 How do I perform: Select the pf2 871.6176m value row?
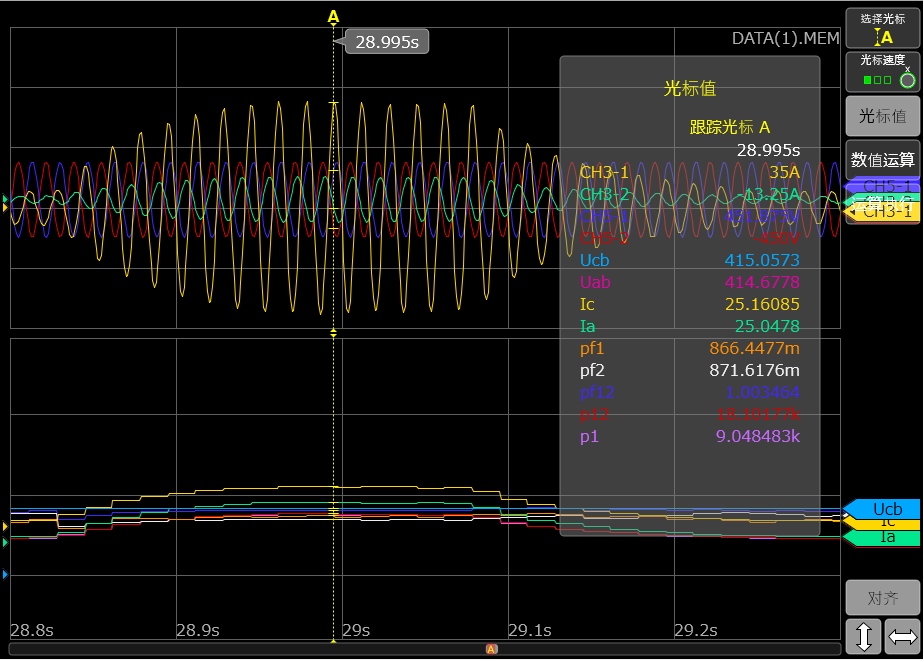tap(689, 370)
